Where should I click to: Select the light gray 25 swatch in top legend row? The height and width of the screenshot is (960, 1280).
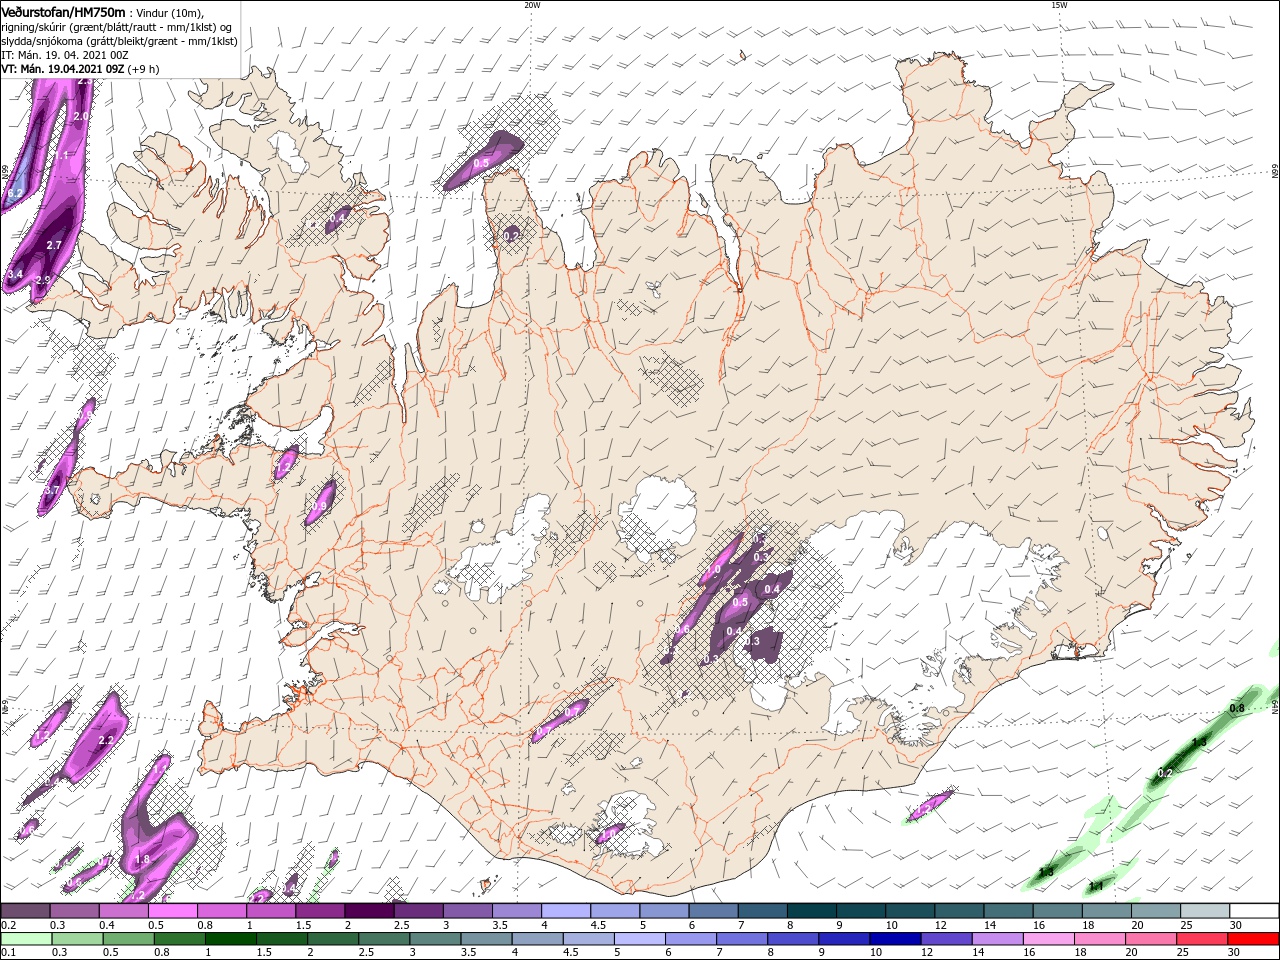pos(1205,911)
